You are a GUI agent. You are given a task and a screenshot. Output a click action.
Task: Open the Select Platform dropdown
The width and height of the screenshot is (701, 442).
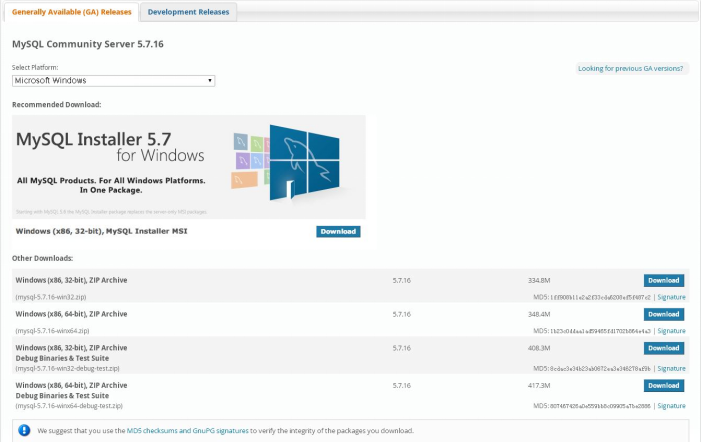pyautogui.click(x=114, y=81)
